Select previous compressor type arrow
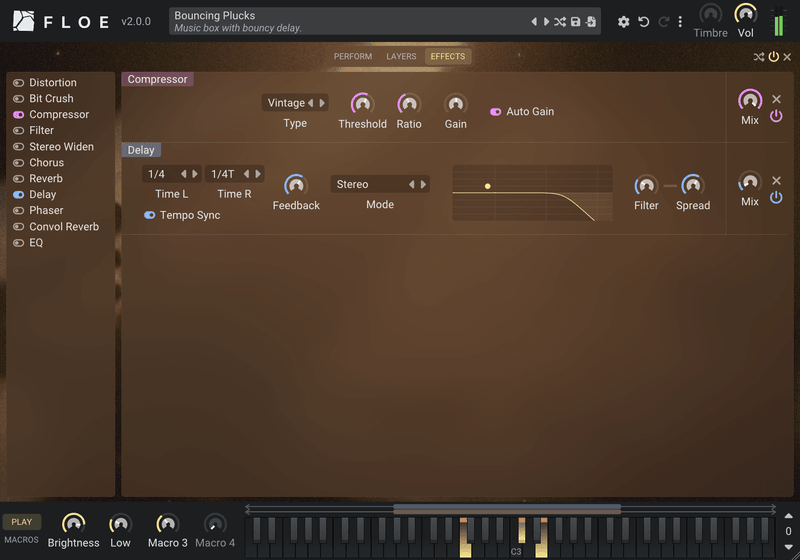 click(311, 103)
